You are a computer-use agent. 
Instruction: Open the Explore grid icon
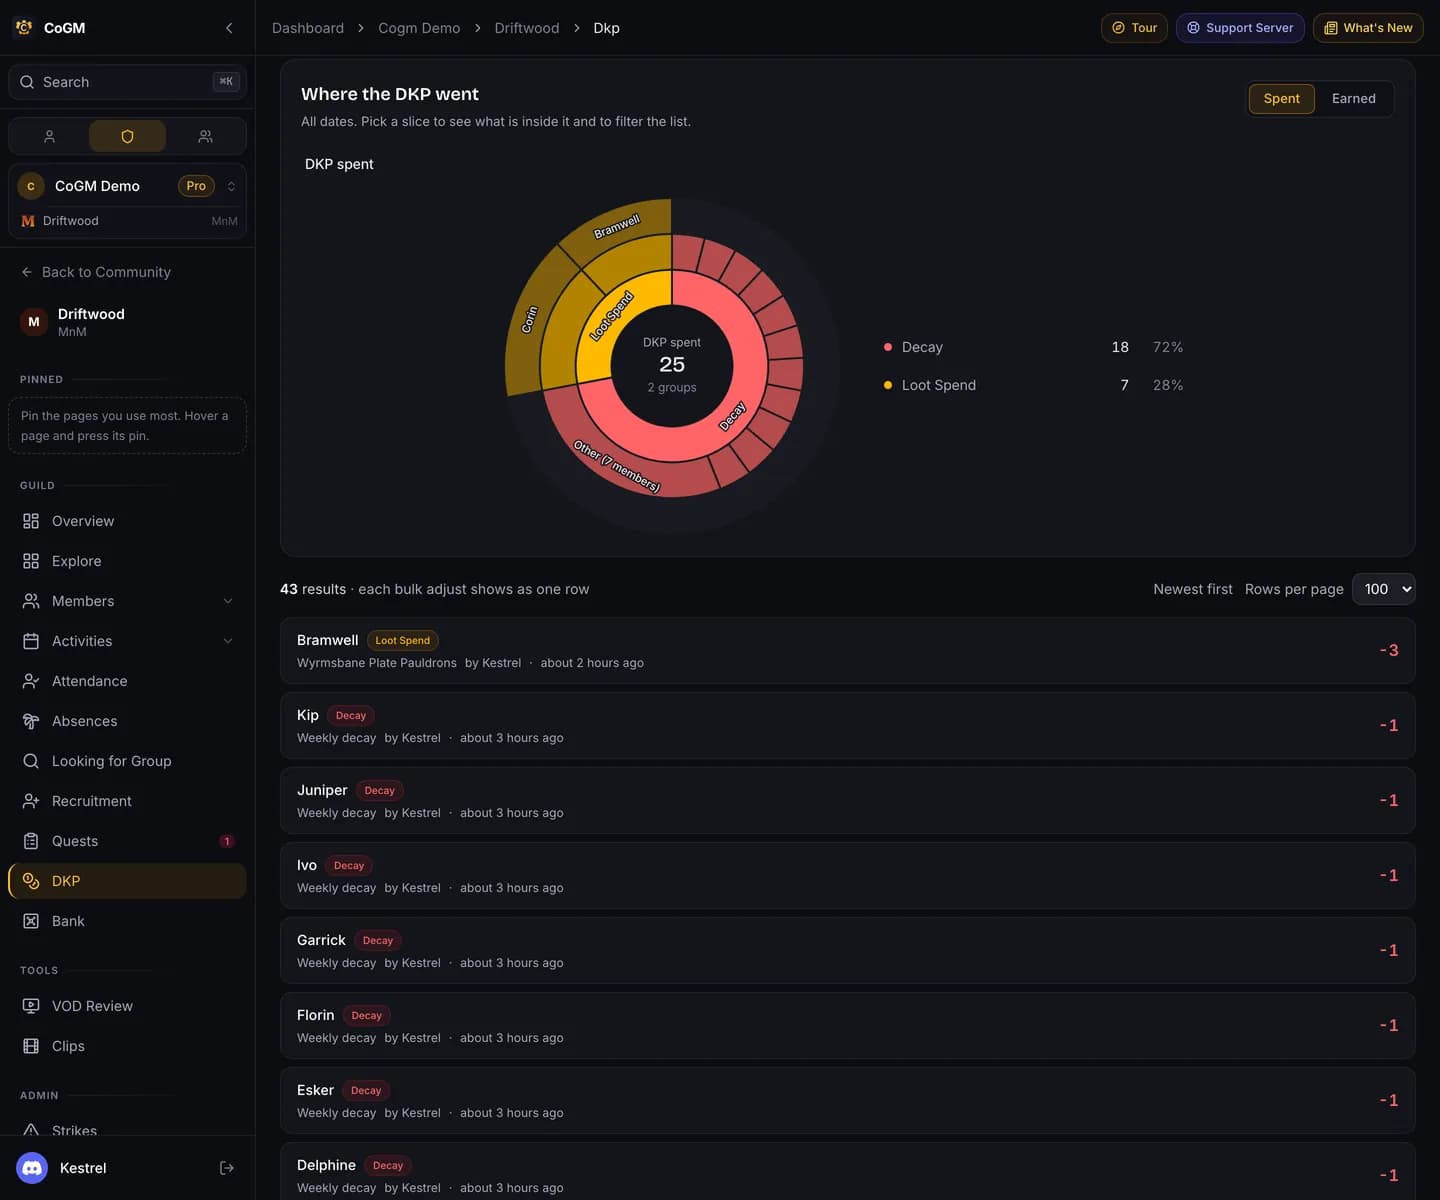(31, 561)
